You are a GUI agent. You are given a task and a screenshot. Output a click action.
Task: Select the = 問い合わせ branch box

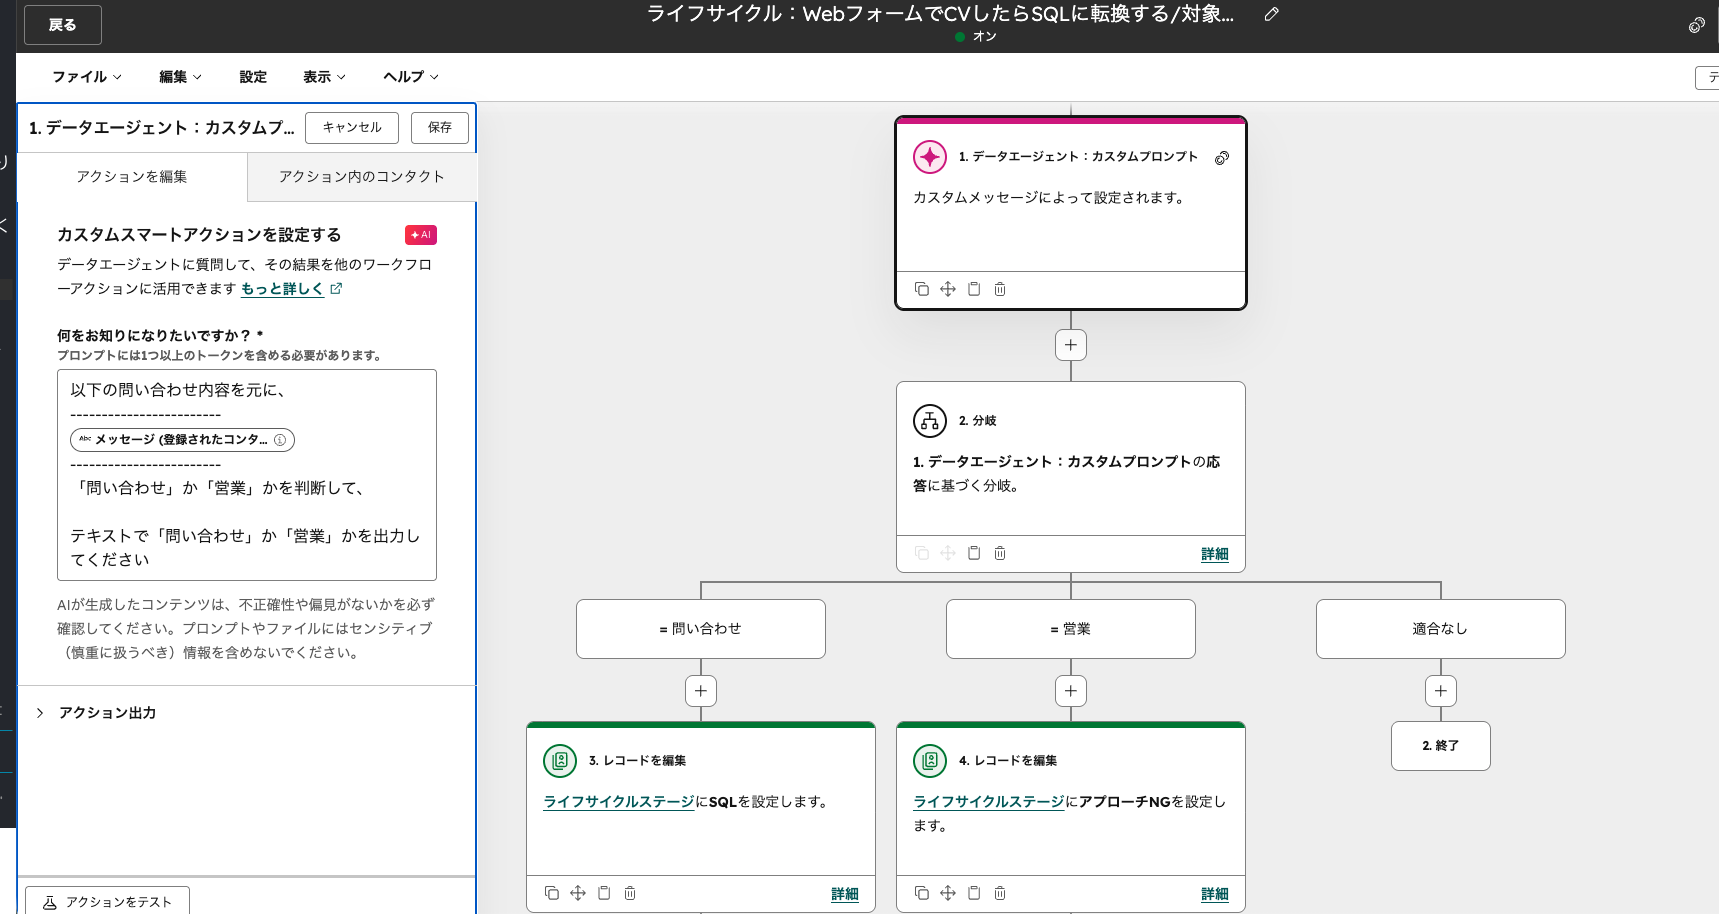701,629
